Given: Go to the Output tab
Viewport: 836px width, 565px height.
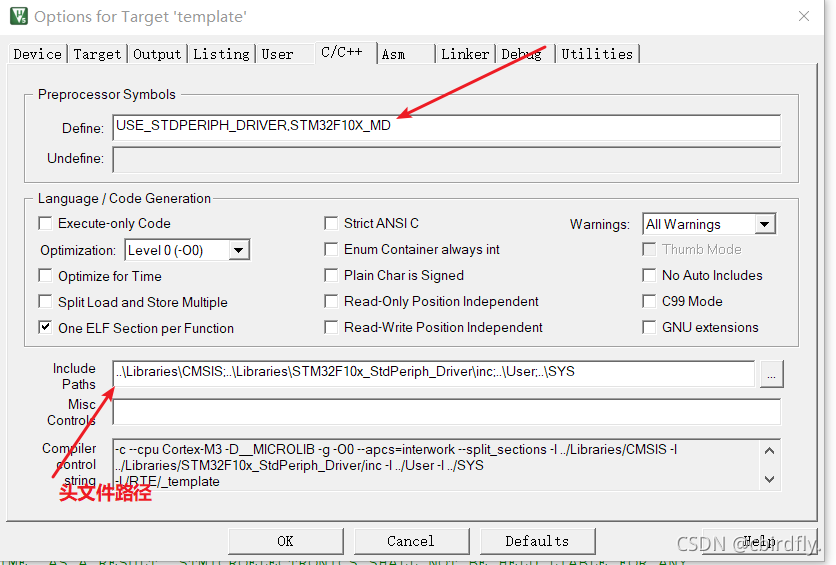Looking at the screenshot, I should [x=157, y=54].
